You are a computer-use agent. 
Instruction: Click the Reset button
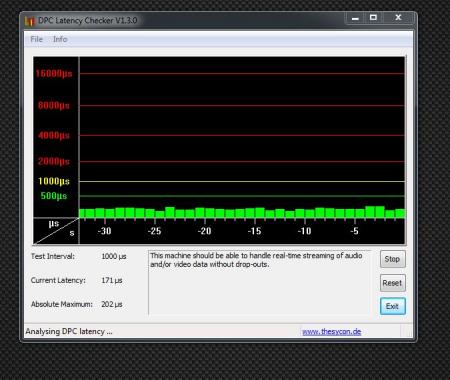[x=392, y=283]
